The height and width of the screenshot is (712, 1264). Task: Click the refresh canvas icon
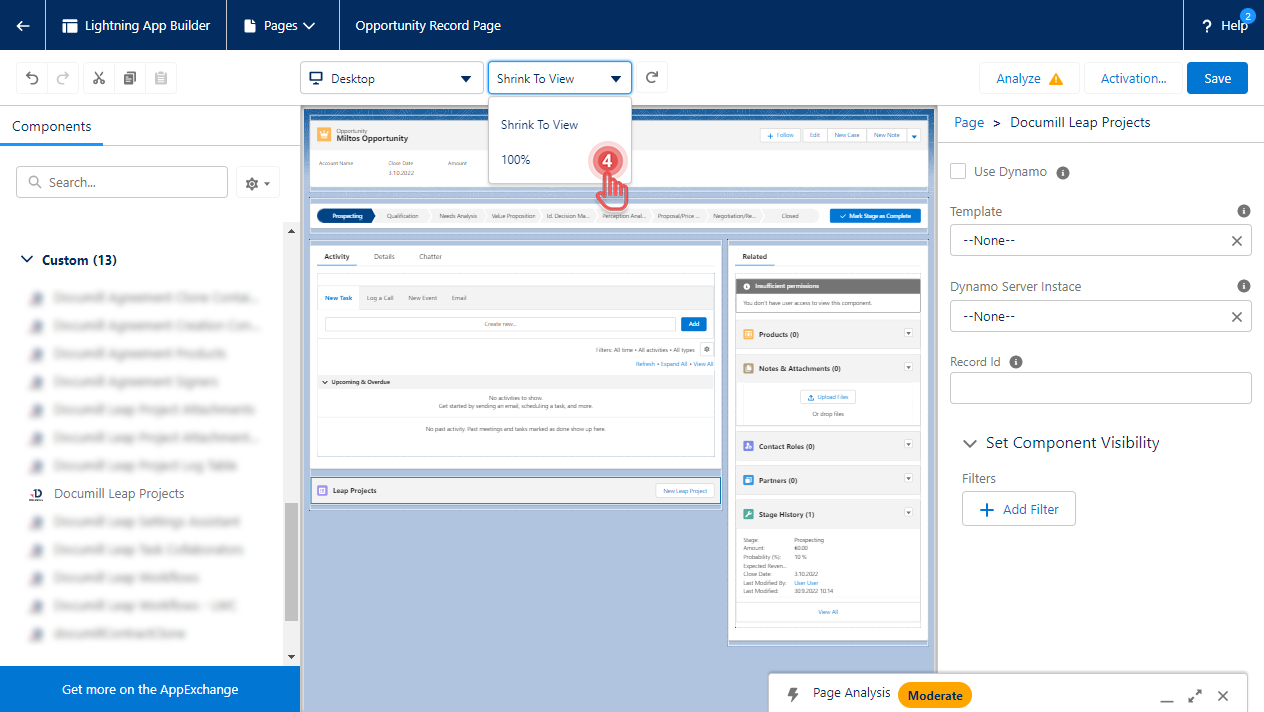coord(652,78)
